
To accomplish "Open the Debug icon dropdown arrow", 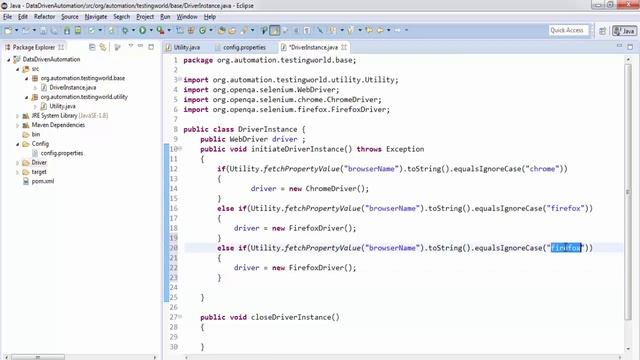I will click(133, 30).
